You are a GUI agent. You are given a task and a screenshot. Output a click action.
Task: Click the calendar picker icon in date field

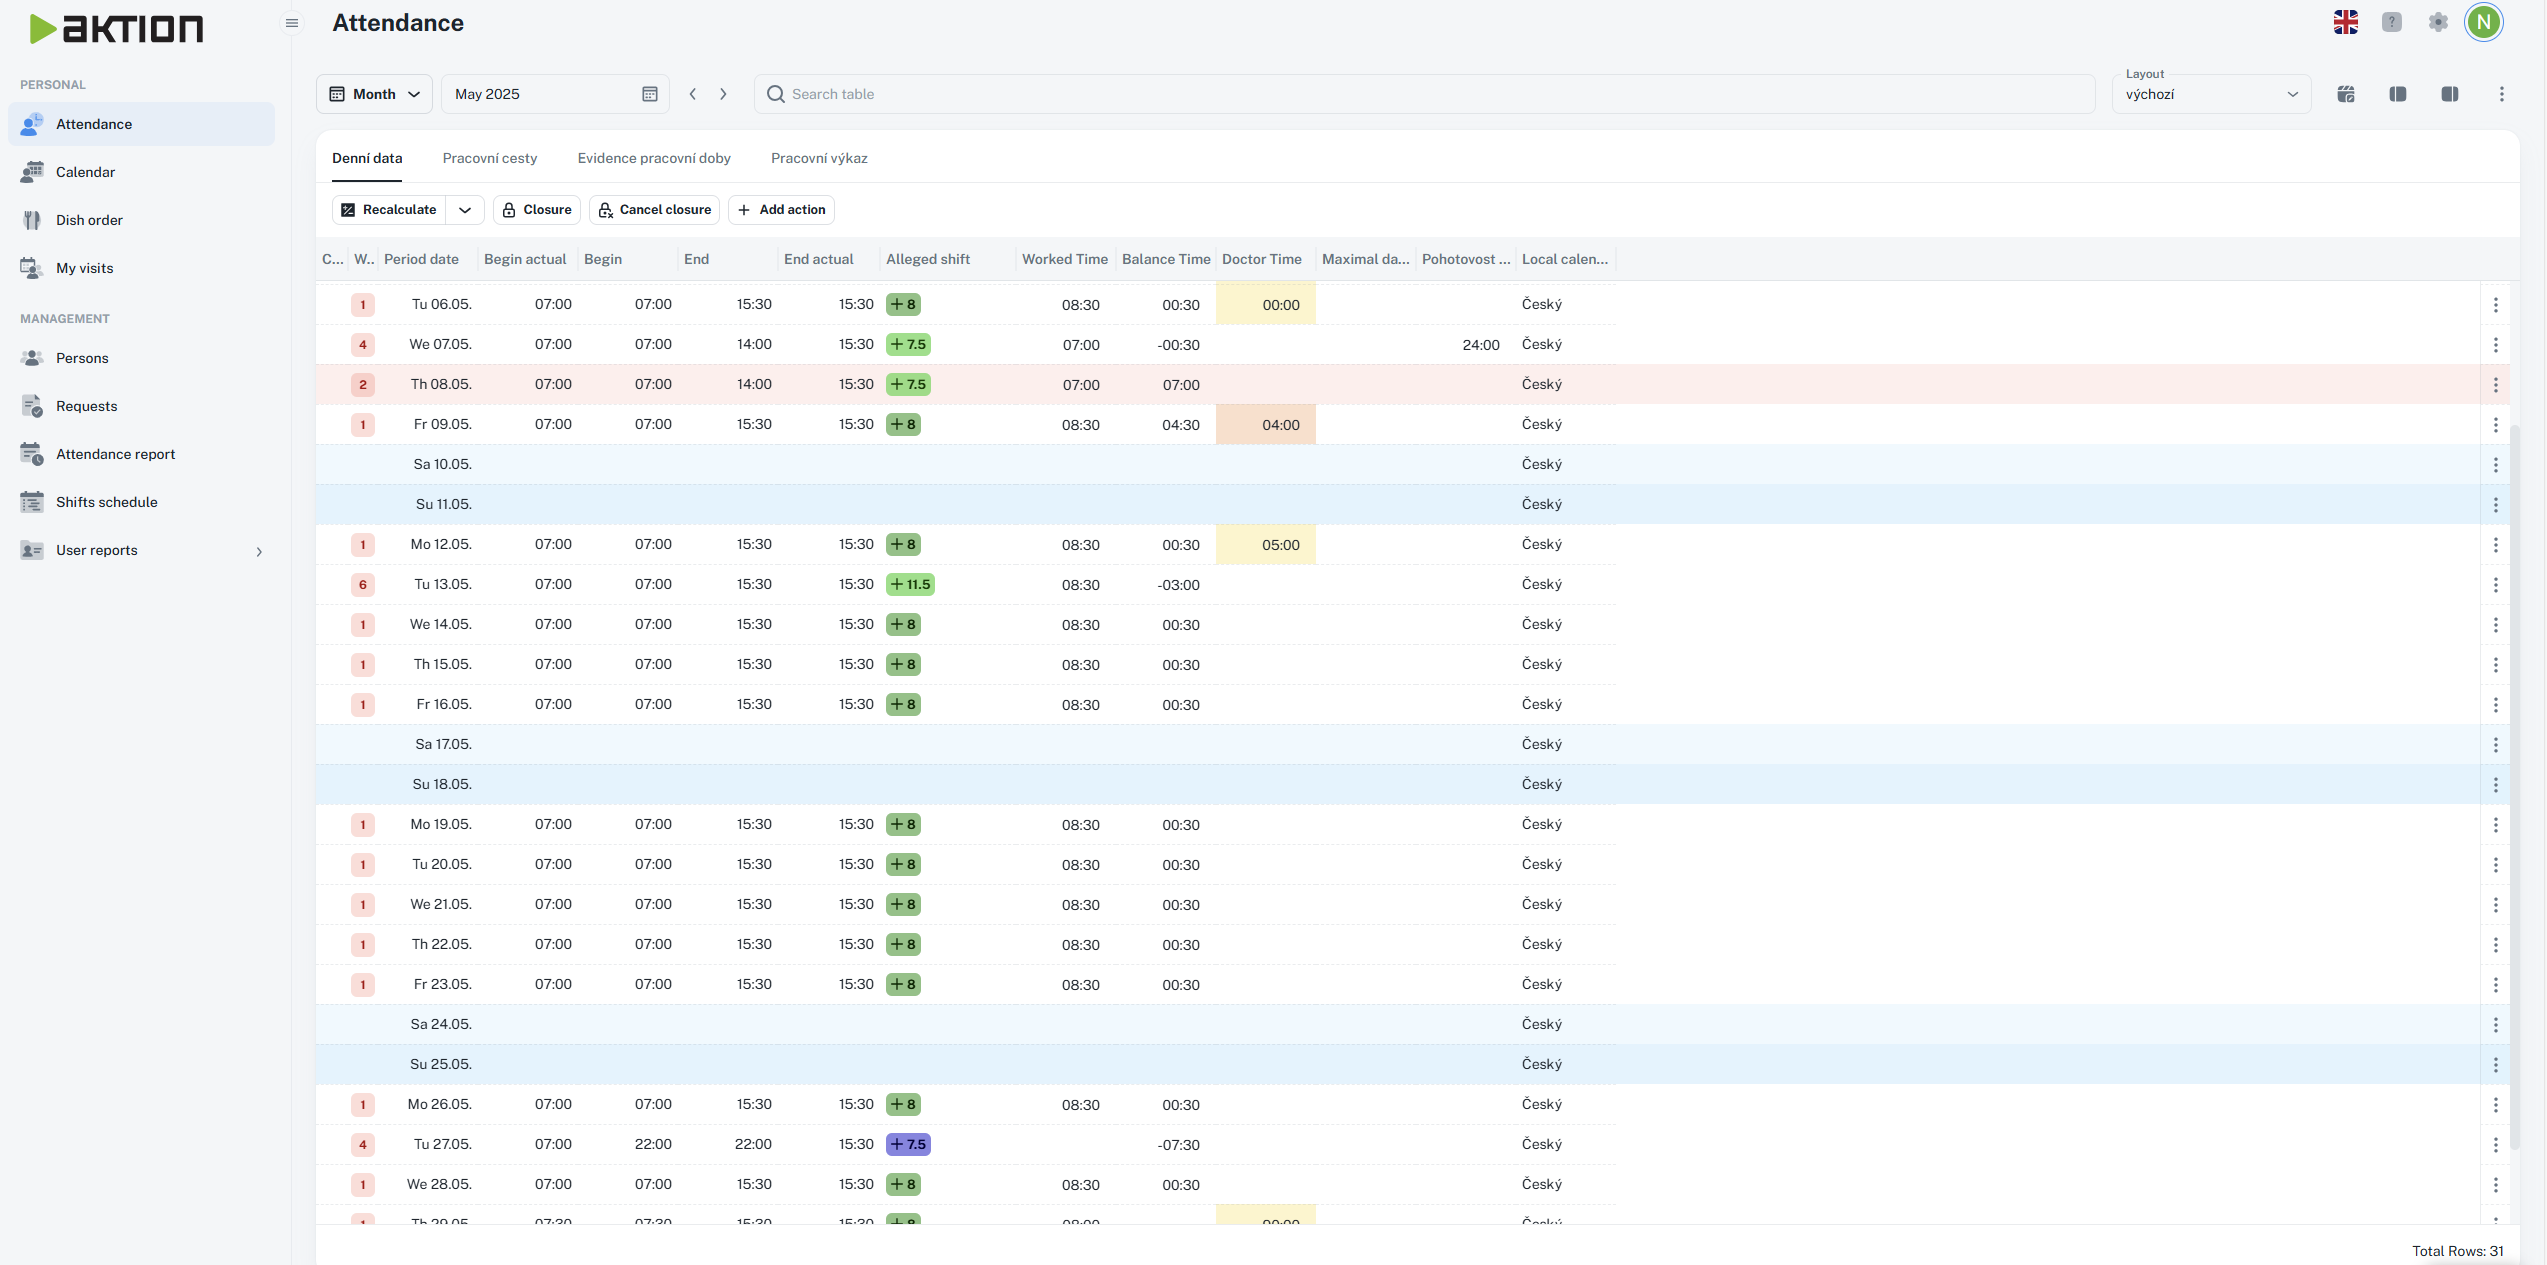click(x=650, y=94)
